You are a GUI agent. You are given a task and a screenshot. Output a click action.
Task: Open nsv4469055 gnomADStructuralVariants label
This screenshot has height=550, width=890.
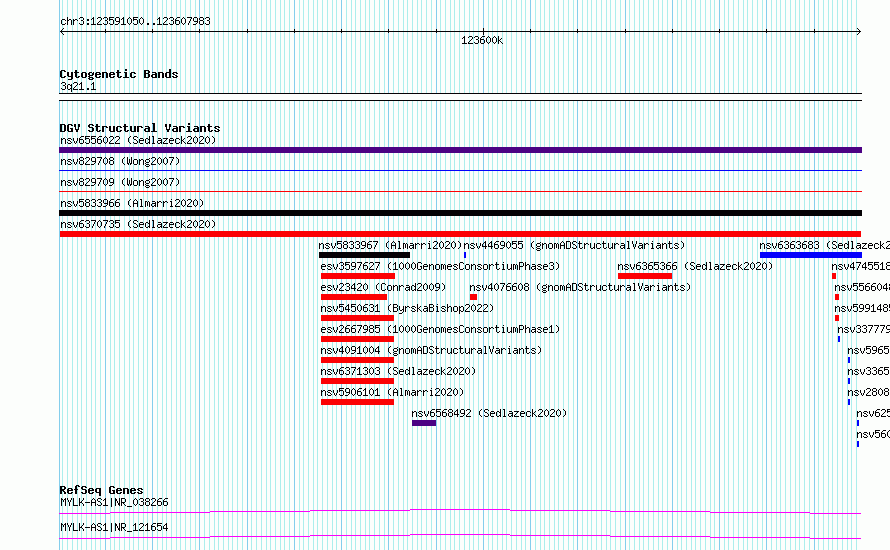[574, 245]
